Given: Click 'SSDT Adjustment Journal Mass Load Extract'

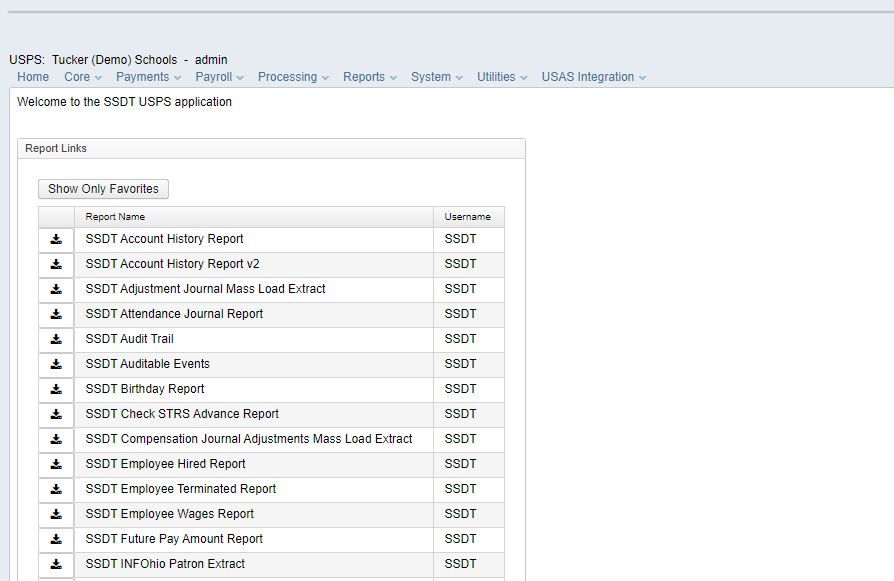Looking at the screenshot, I should coord(205,289).
